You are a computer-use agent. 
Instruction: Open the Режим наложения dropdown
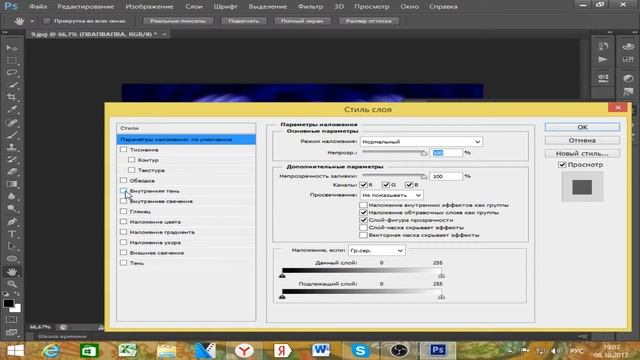[x=421, y=142]
